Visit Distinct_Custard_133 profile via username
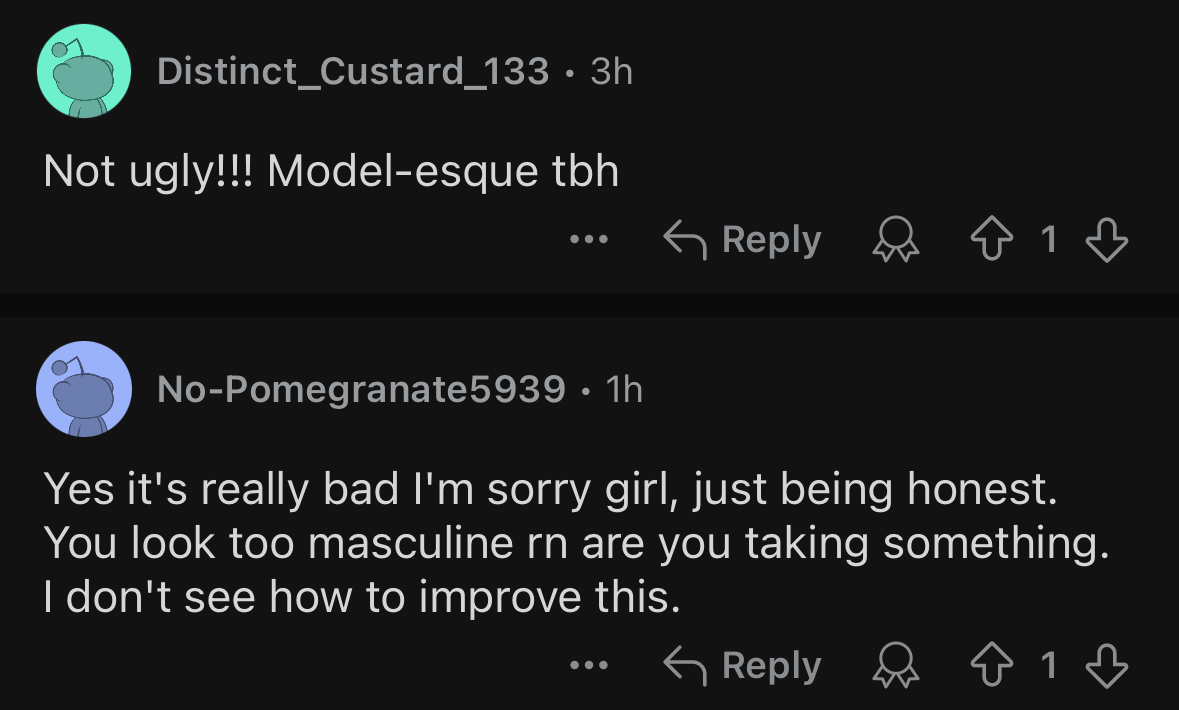This screenshot has width=1179, height=710. (x=353, y=71)
